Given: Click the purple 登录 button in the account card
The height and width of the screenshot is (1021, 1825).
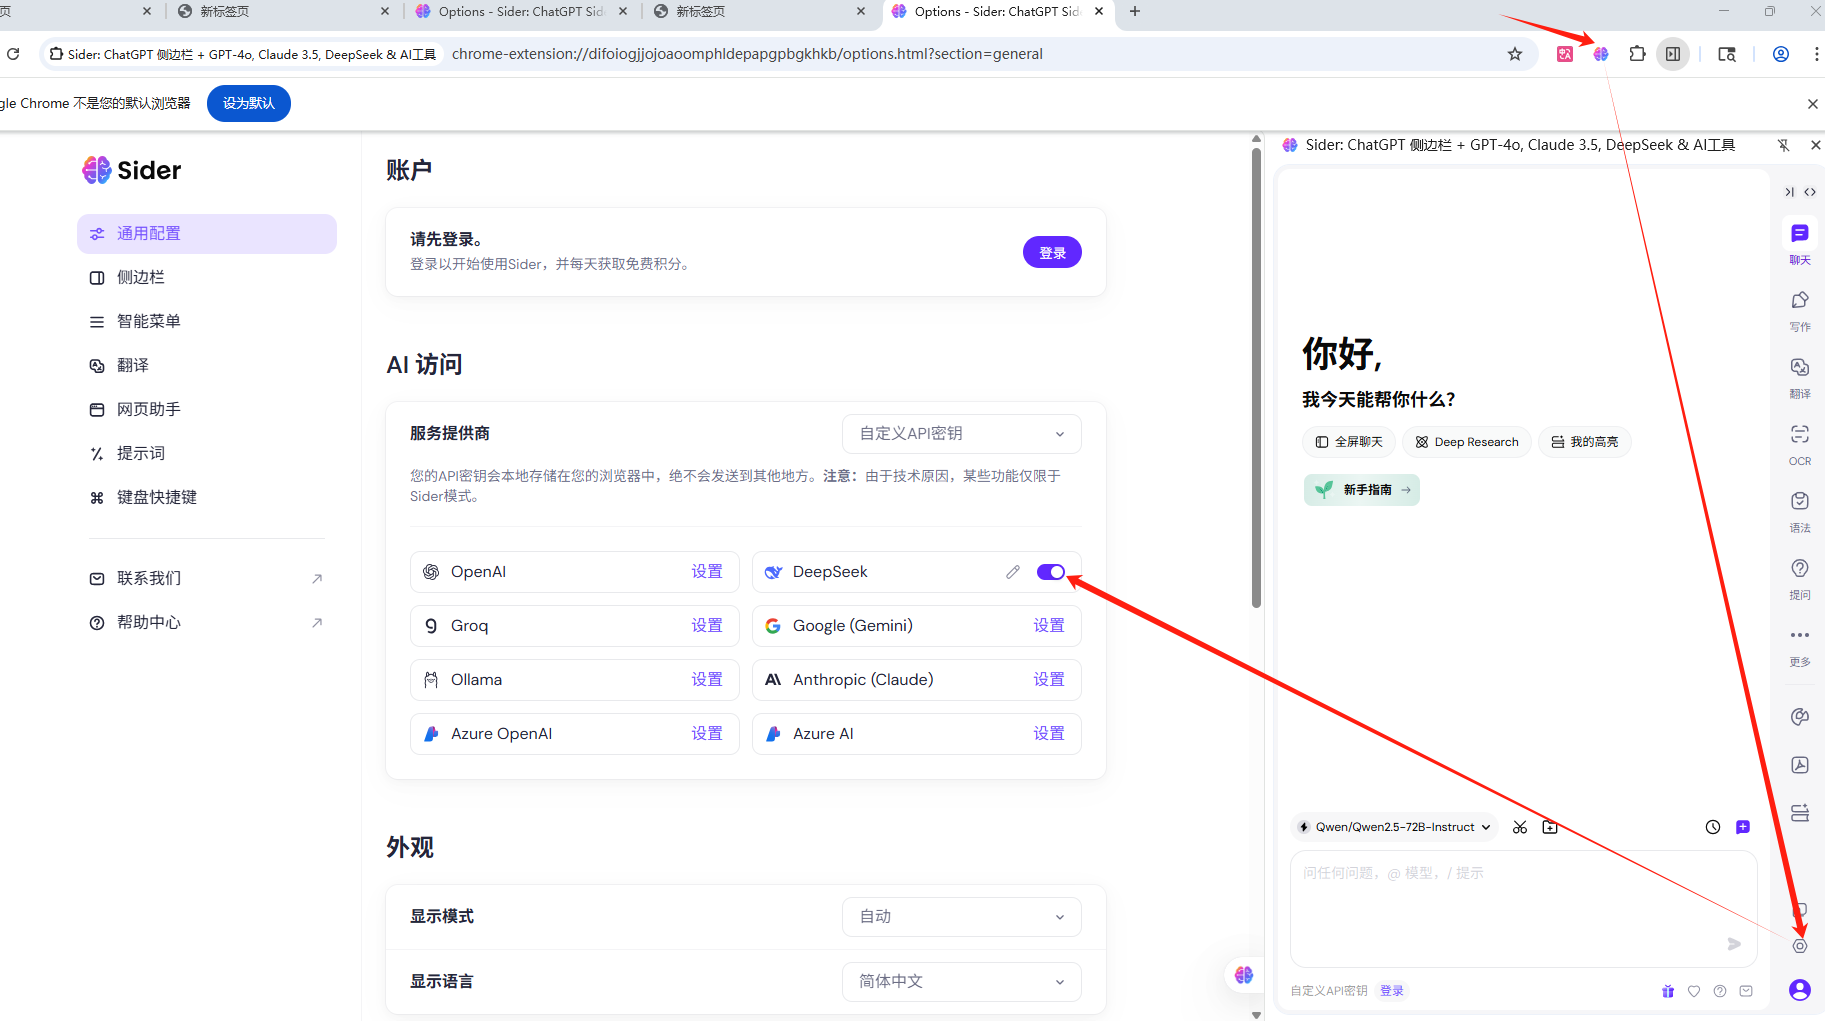Looking at the screenshot, I should pyautogui.click(x=1052, y=253).
